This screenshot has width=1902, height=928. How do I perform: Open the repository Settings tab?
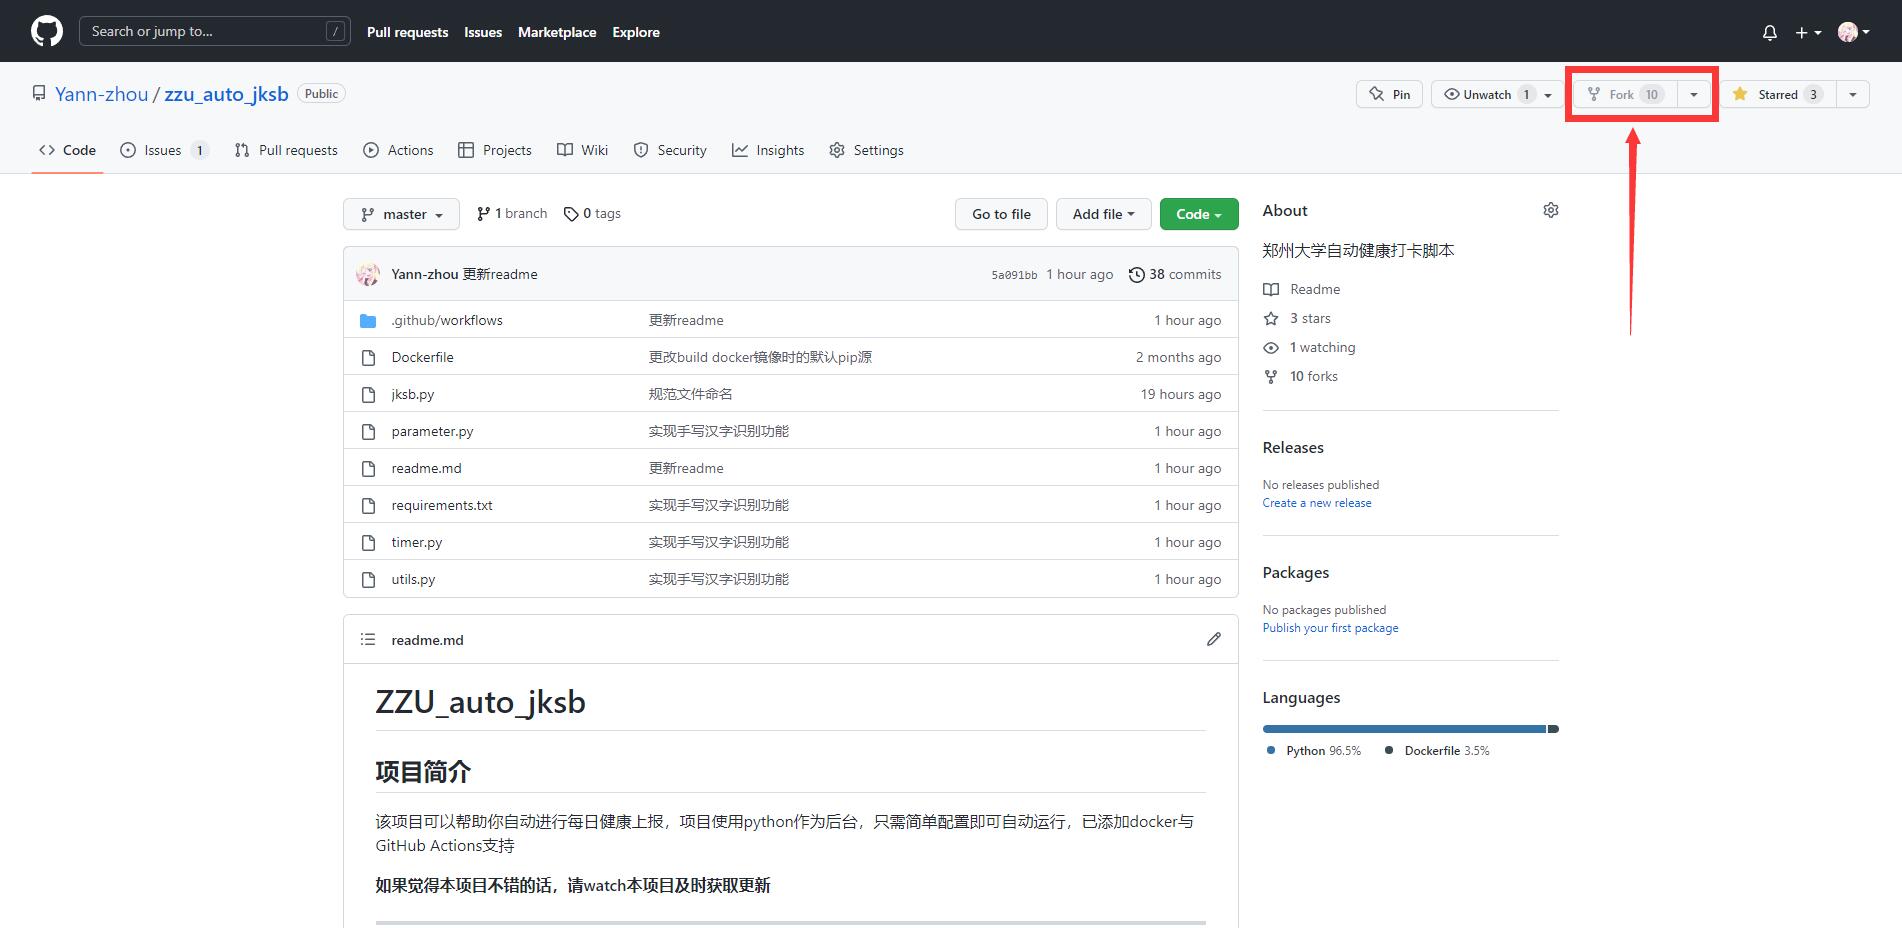[x=866, y=150]
